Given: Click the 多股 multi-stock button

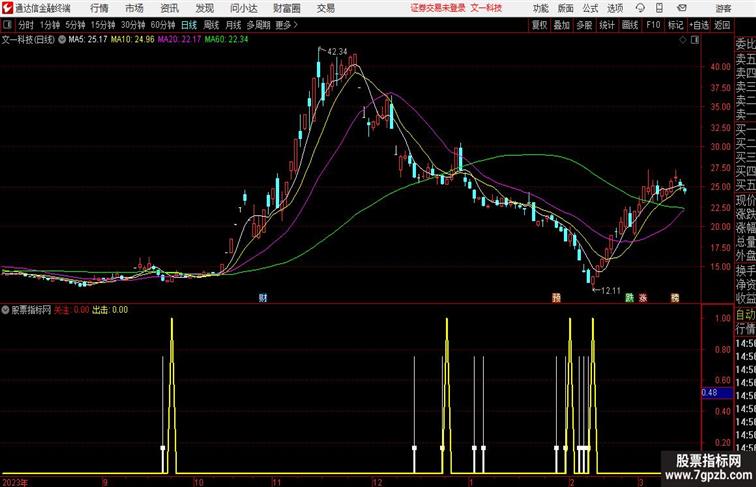Looking at the screenshot, I should pyautogui.click(x=584, y=25).
